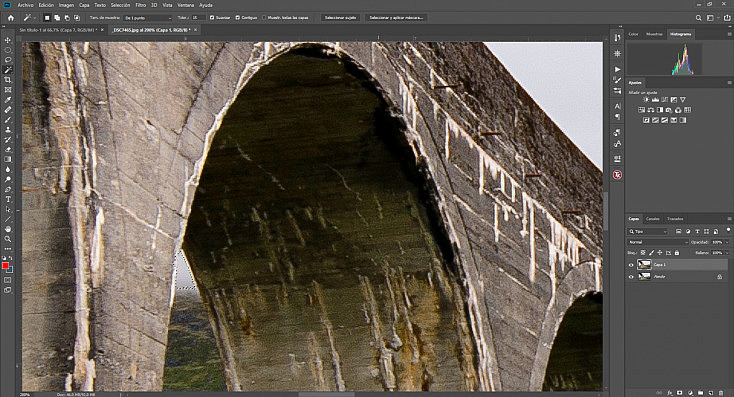Viewport: 734px width, 397px height.
Task: Select the Elliptical Marquee tool
Action: (8, 50)
